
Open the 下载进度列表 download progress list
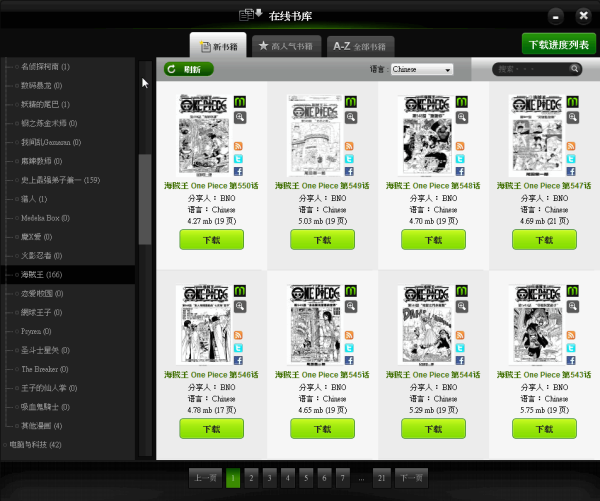(559, 44)
